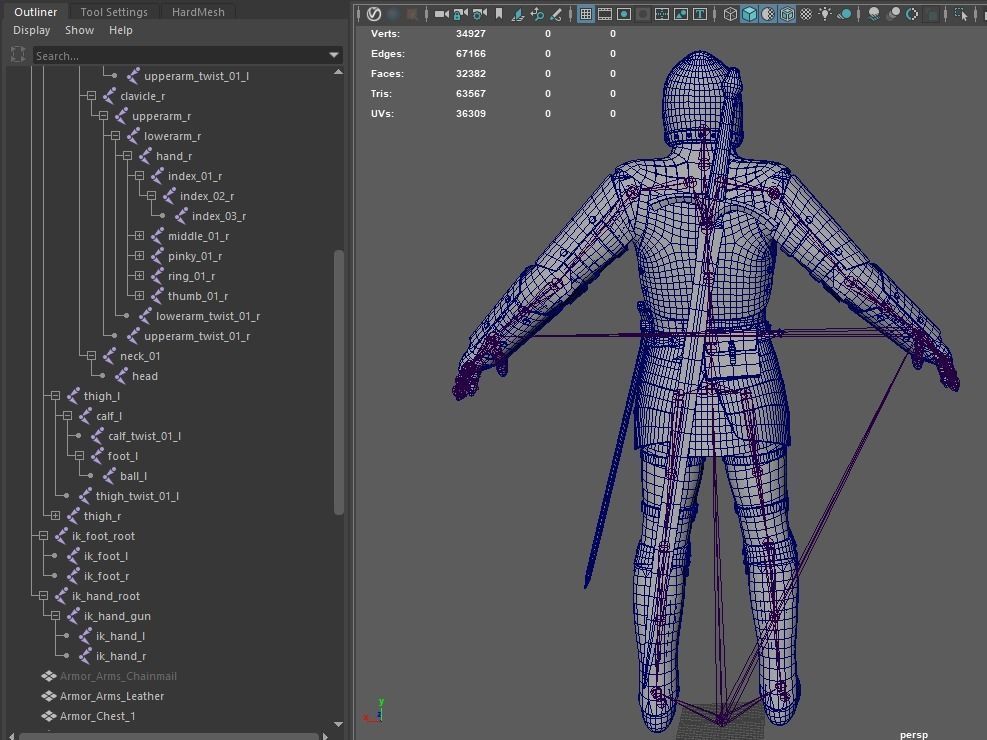This screenshot has height=740, width=987.
Task: Open the outliner Help menu
Action: 120,30
